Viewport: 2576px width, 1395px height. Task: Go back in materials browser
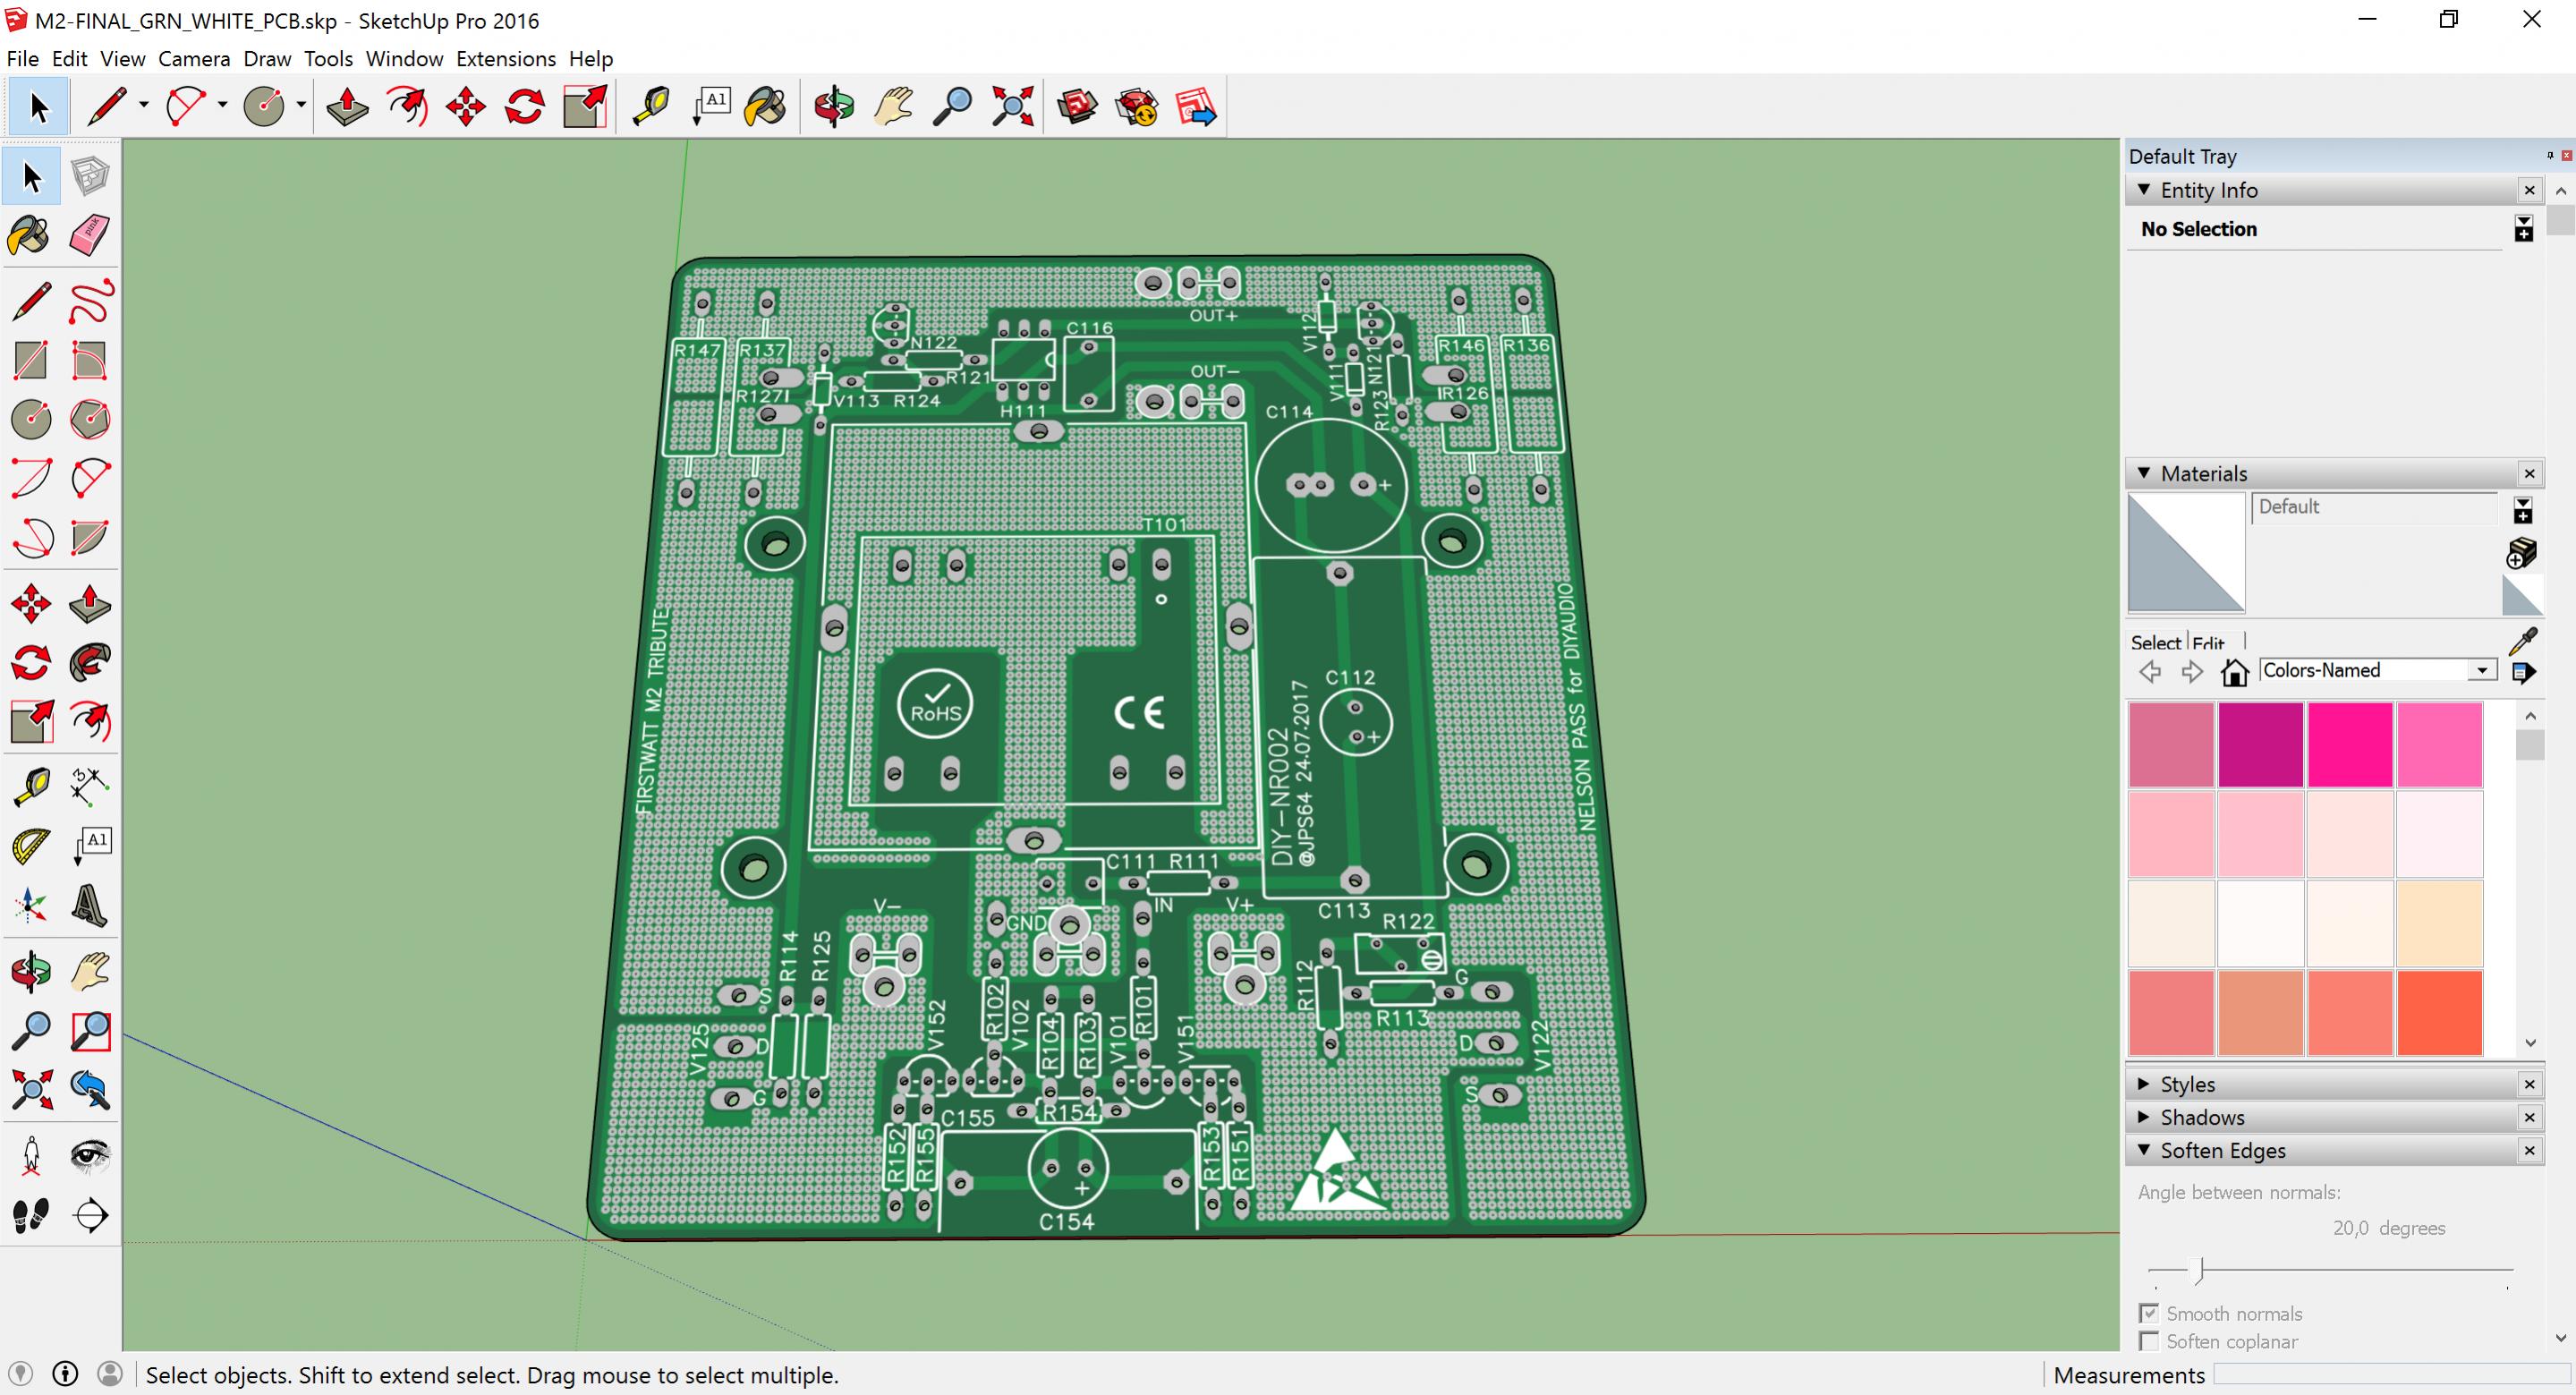[2149, 672]
